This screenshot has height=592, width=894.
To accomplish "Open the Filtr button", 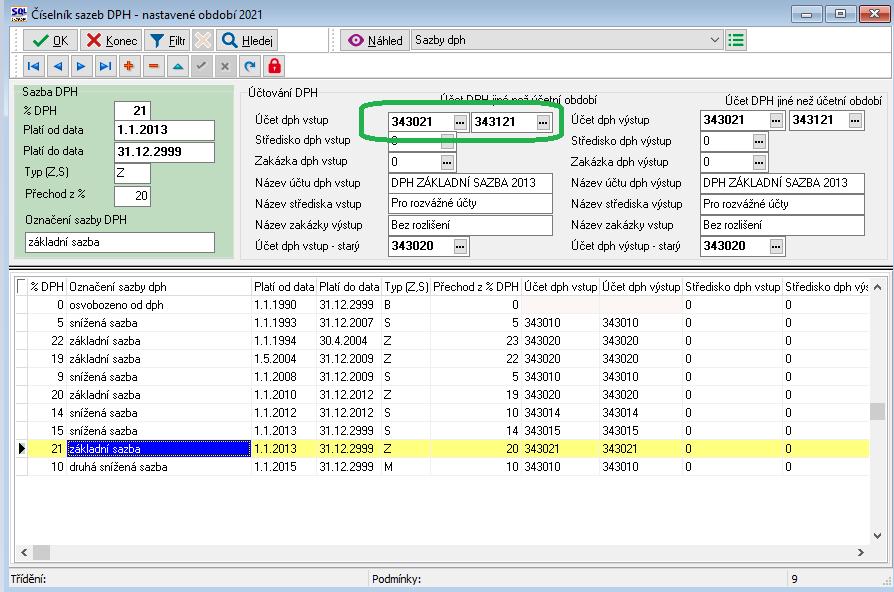I will click(x=166, y=40).
